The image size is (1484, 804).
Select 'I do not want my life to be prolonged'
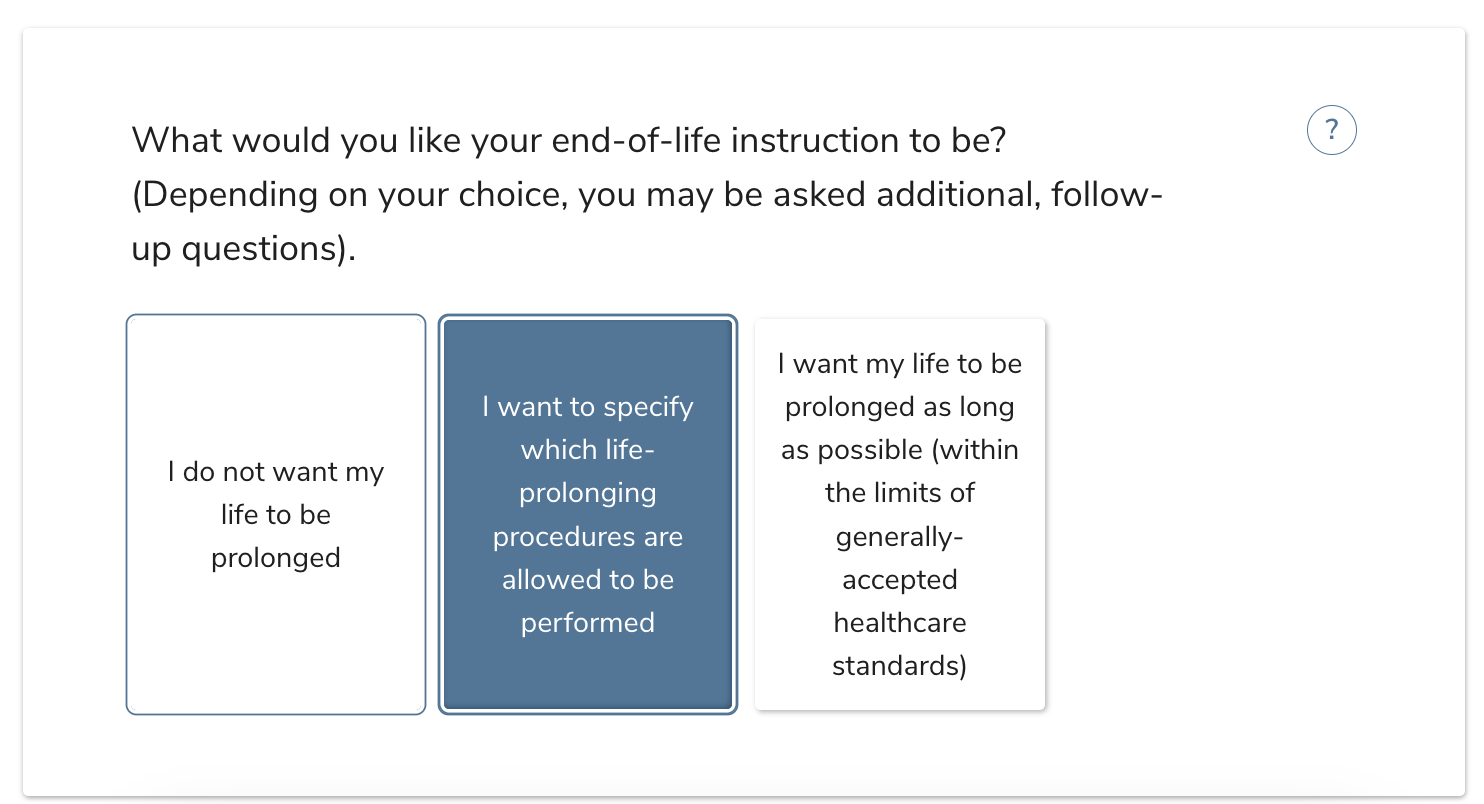(276, 514)
